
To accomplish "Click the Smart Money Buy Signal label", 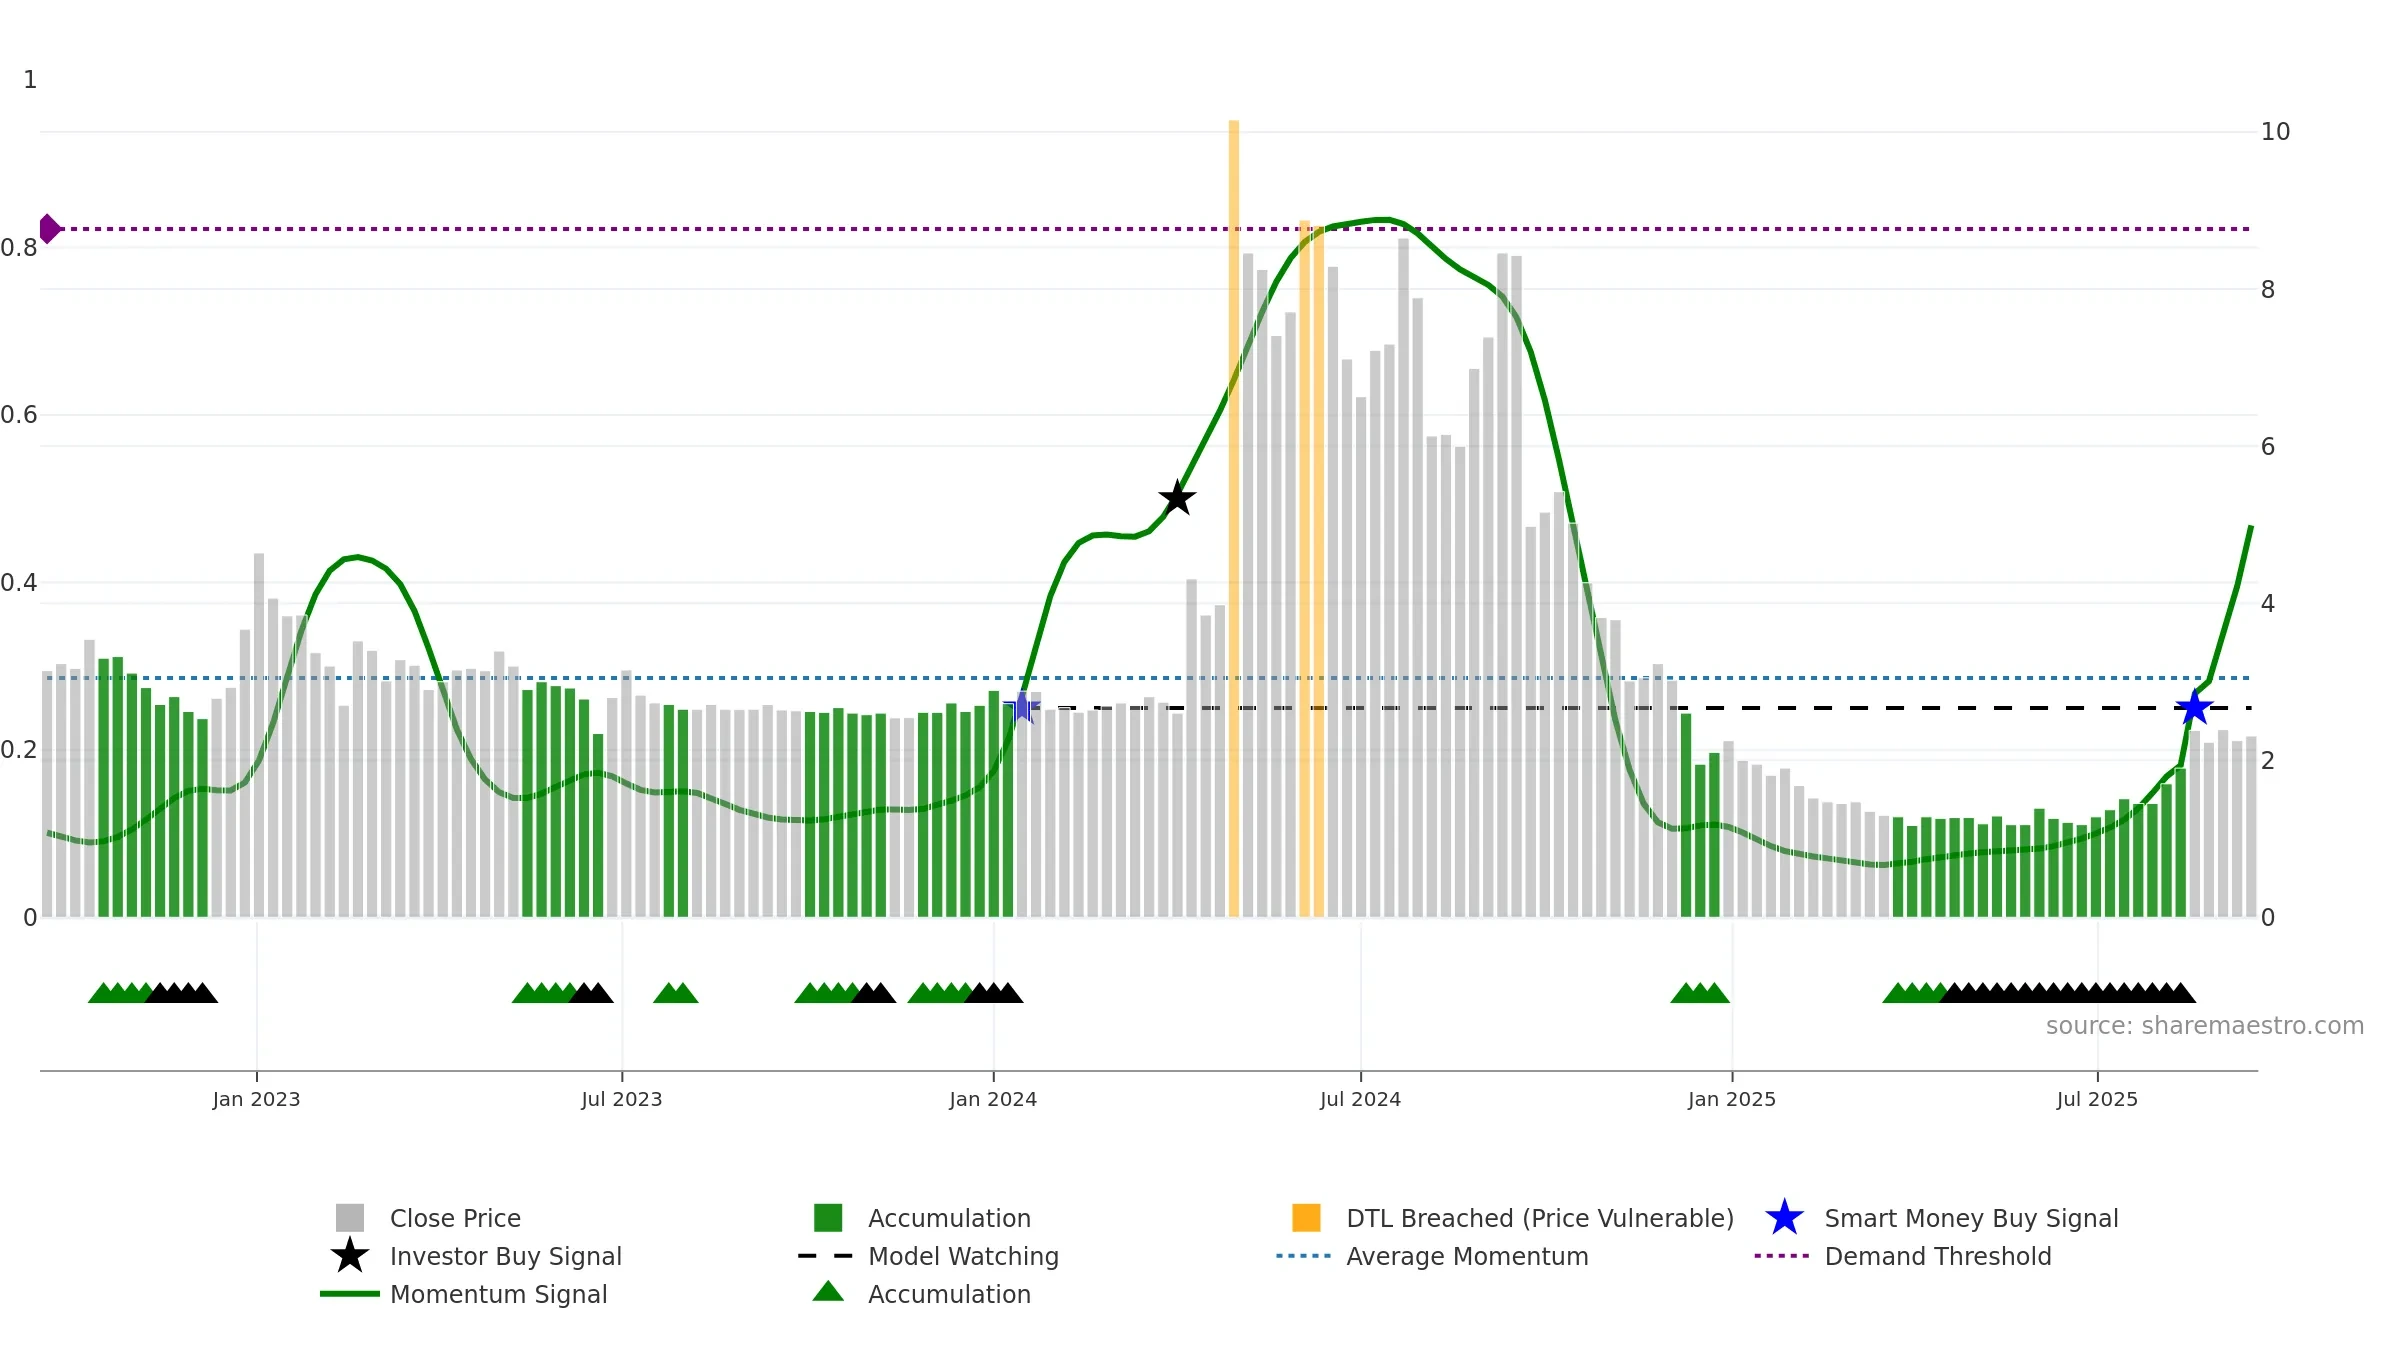I will (1971, 1218).
